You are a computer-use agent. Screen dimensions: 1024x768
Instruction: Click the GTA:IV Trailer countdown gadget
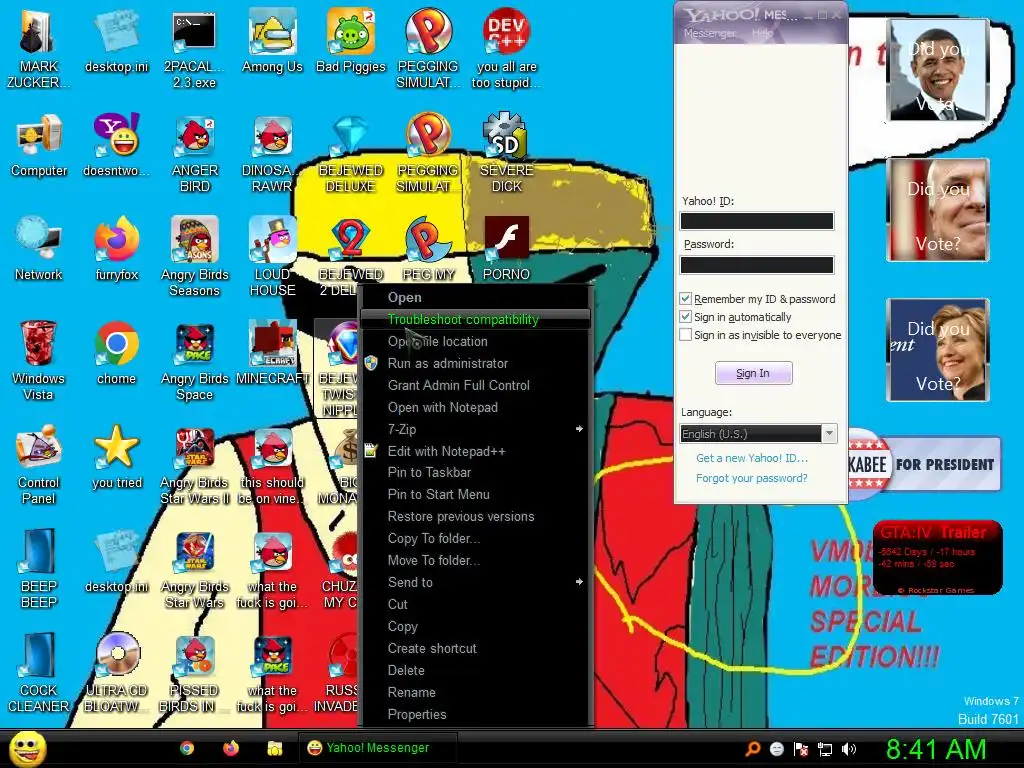[938, 558]
